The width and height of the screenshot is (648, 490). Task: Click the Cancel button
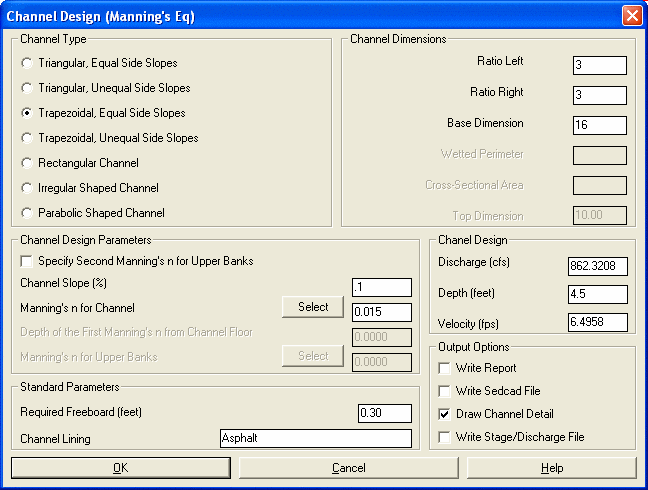coord(349,468)
